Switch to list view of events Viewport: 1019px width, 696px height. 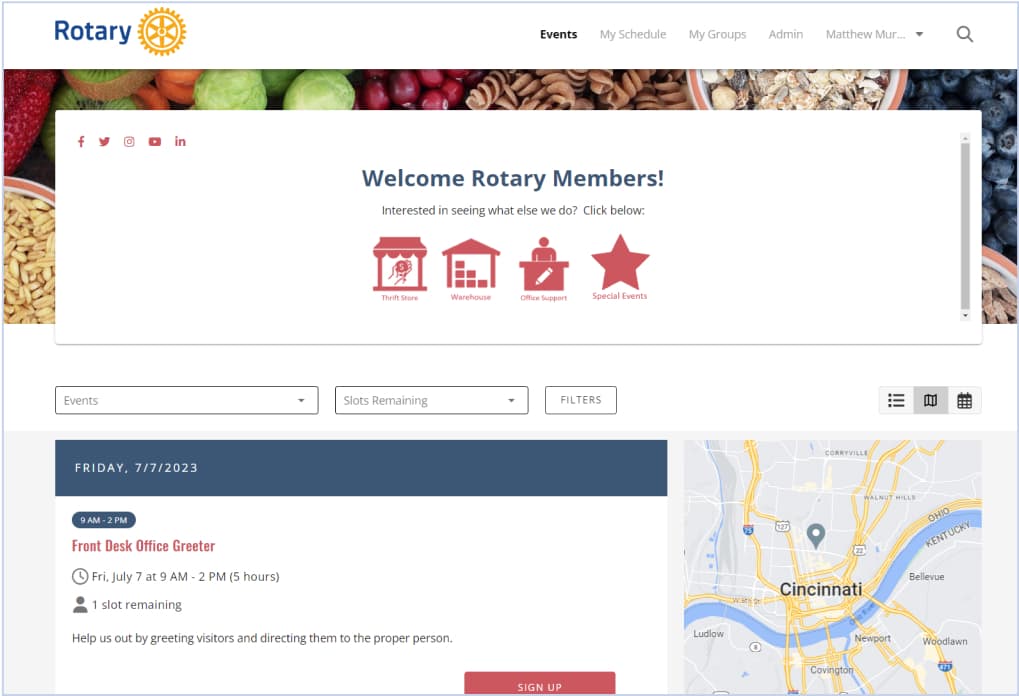895,399
